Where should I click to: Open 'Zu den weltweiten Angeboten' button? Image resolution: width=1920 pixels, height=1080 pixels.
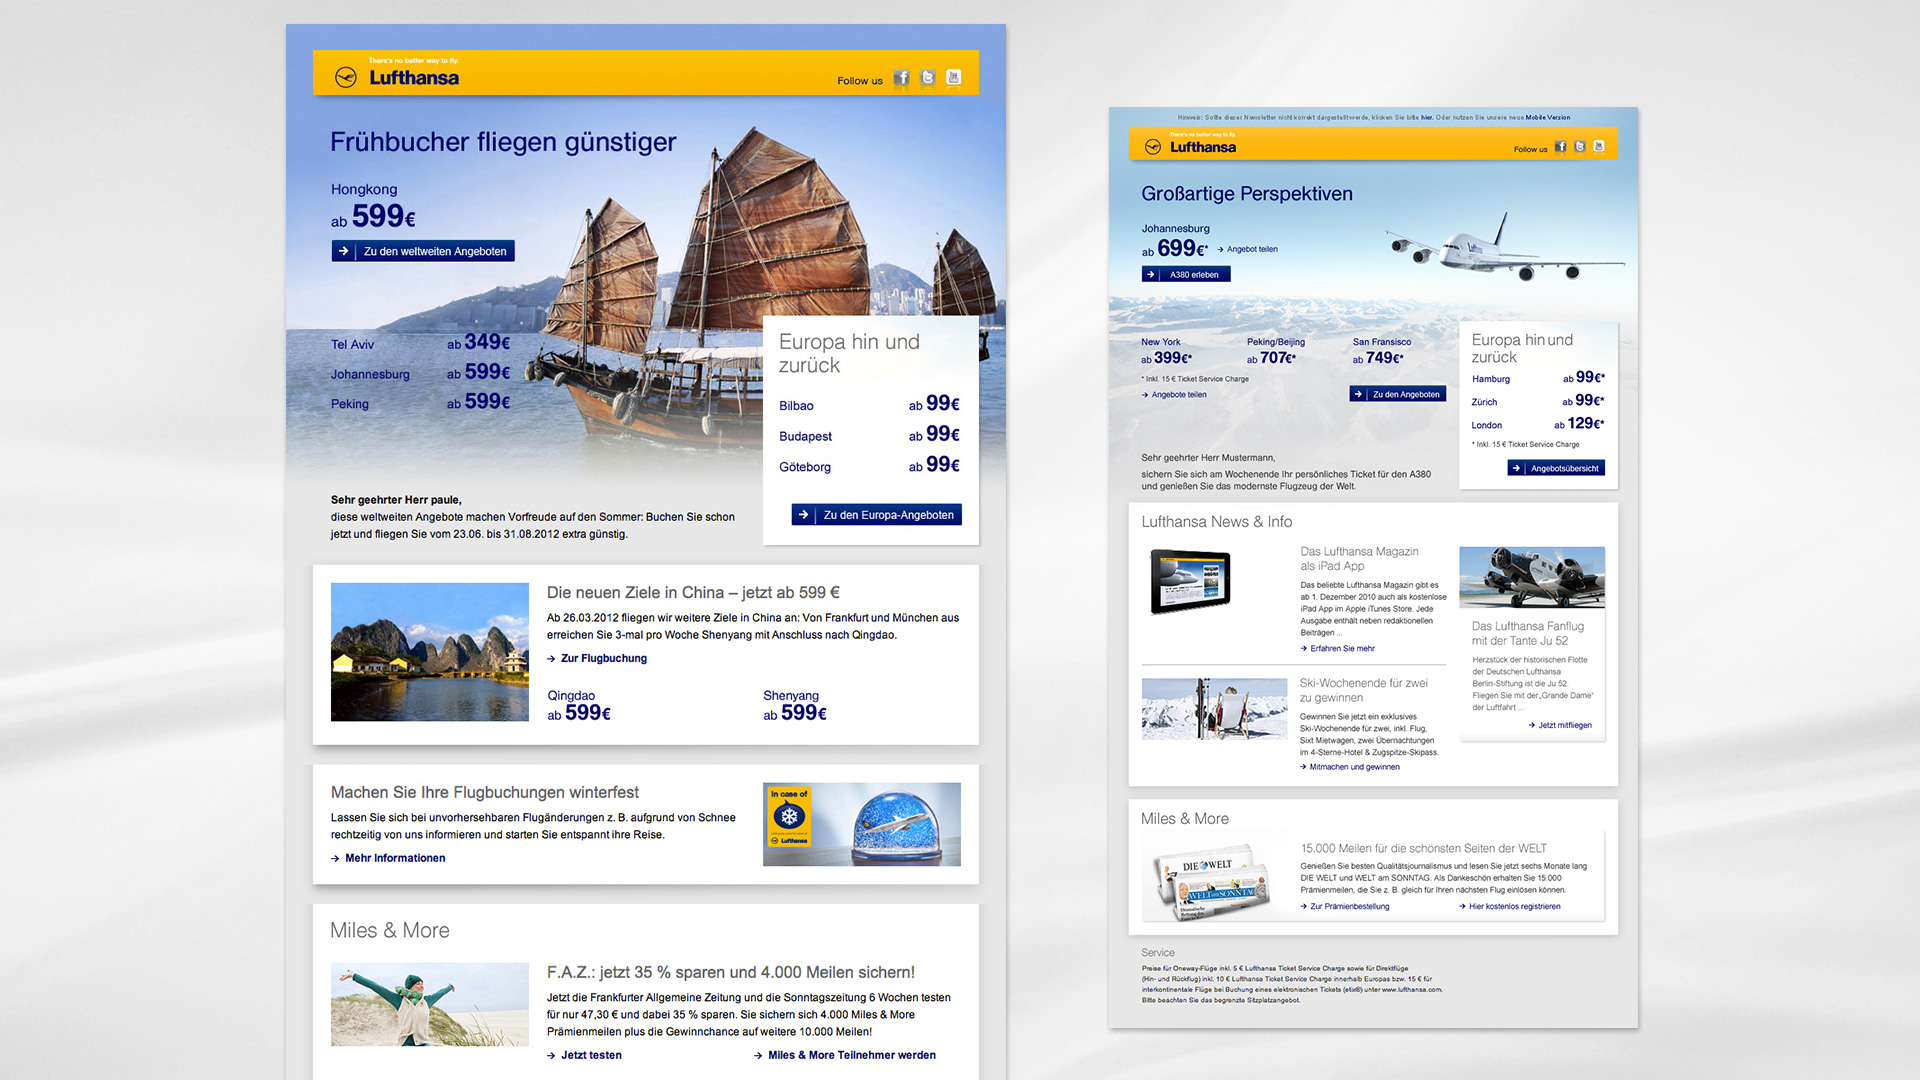(423, 251)
